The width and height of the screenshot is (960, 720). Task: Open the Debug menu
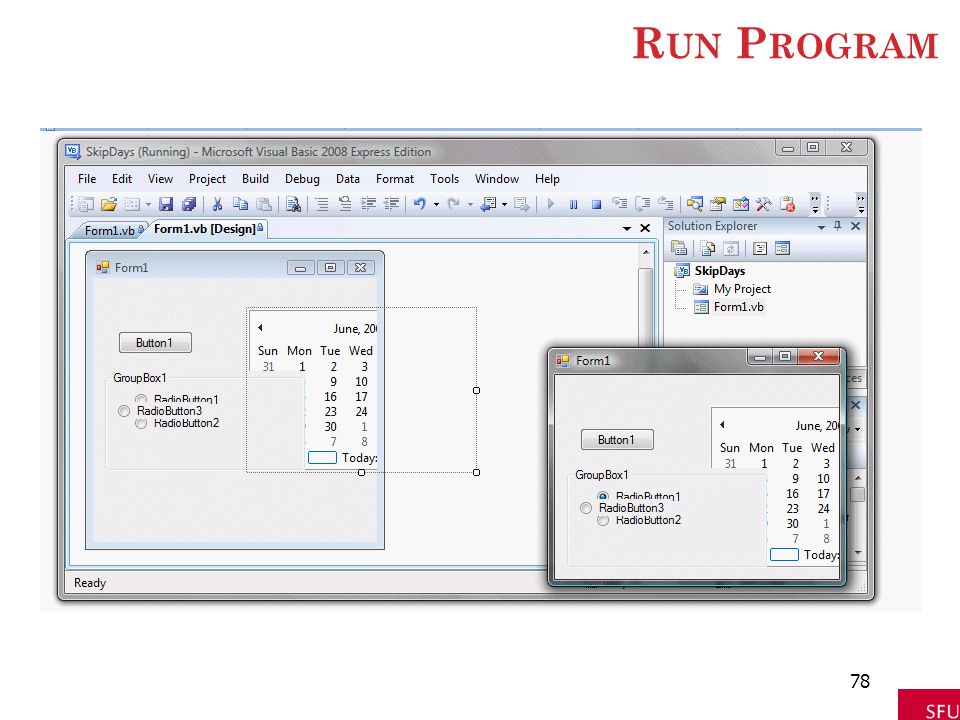point(302,179)
